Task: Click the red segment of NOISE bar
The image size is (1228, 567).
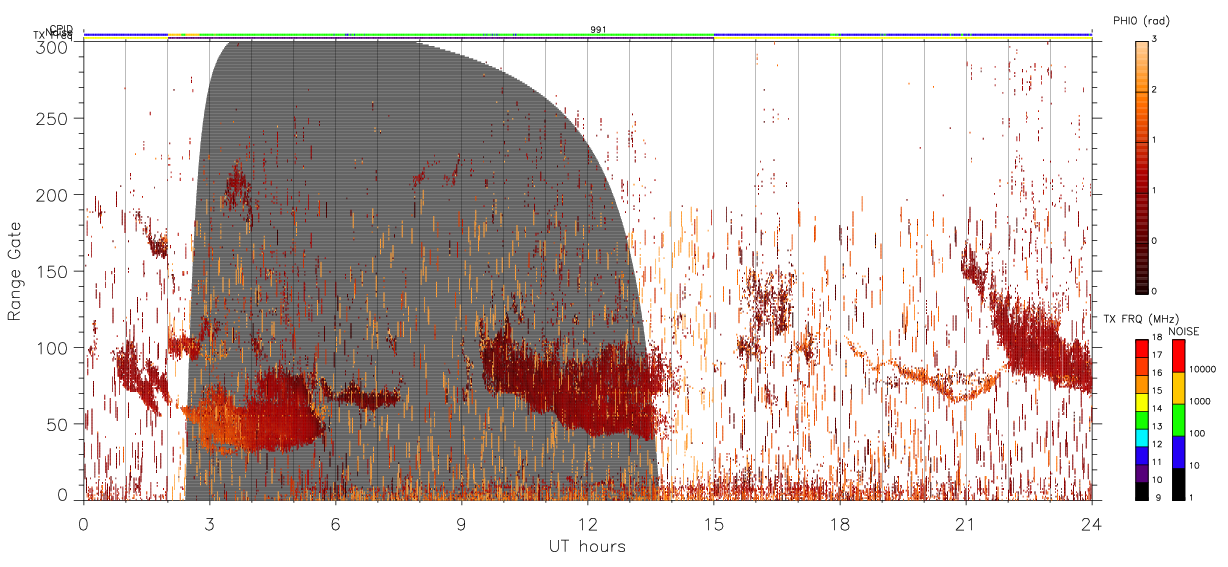Action: (1178, 356)
